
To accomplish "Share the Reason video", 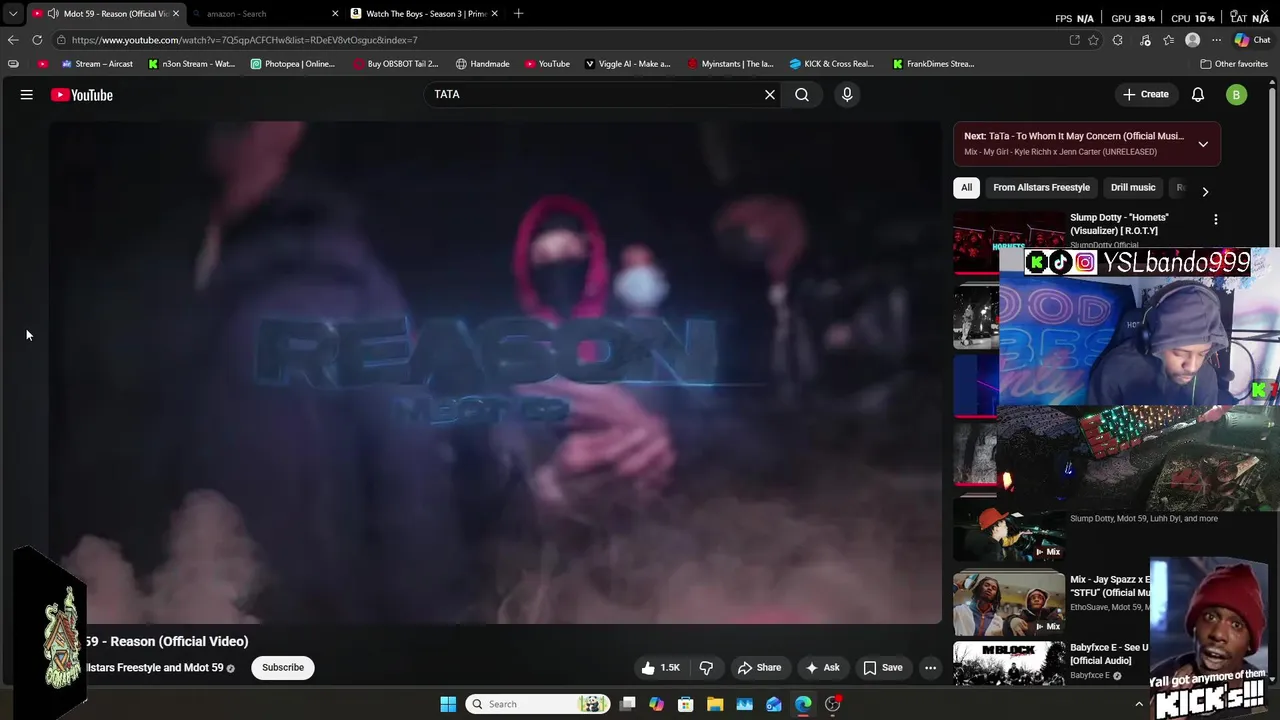I will [759, 667].
